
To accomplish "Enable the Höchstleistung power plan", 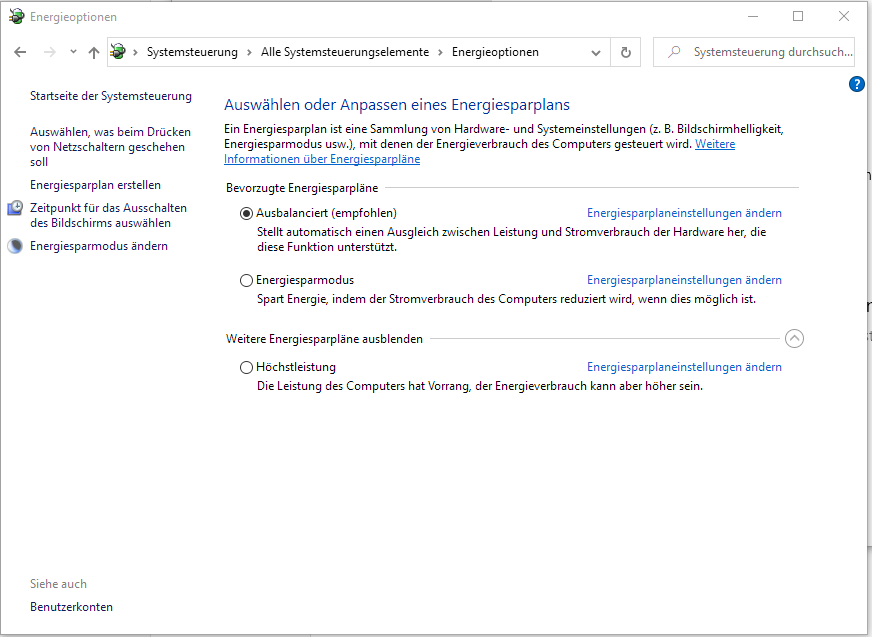I will click(245, 367).
